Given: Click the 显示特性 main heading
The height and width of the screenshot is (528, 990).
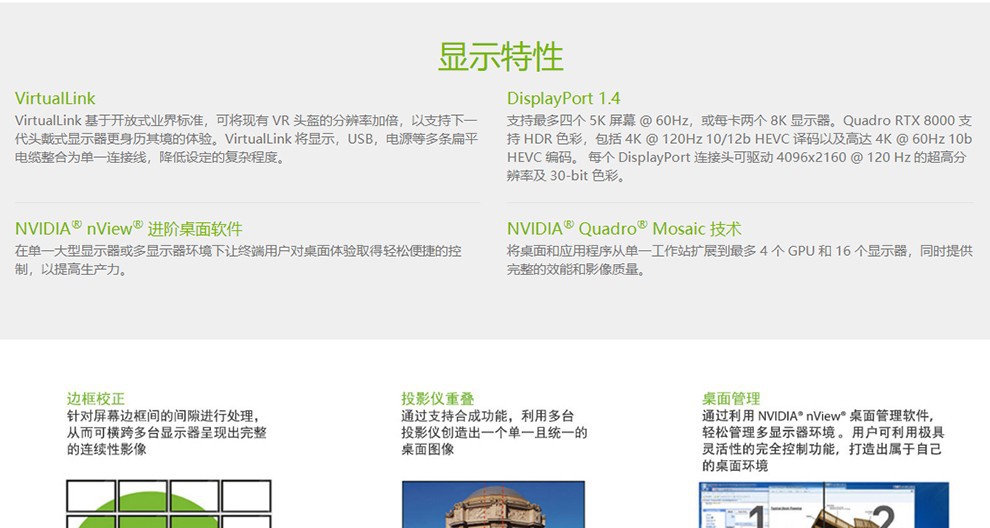Looking at the screenshot, I should point(500,57).
